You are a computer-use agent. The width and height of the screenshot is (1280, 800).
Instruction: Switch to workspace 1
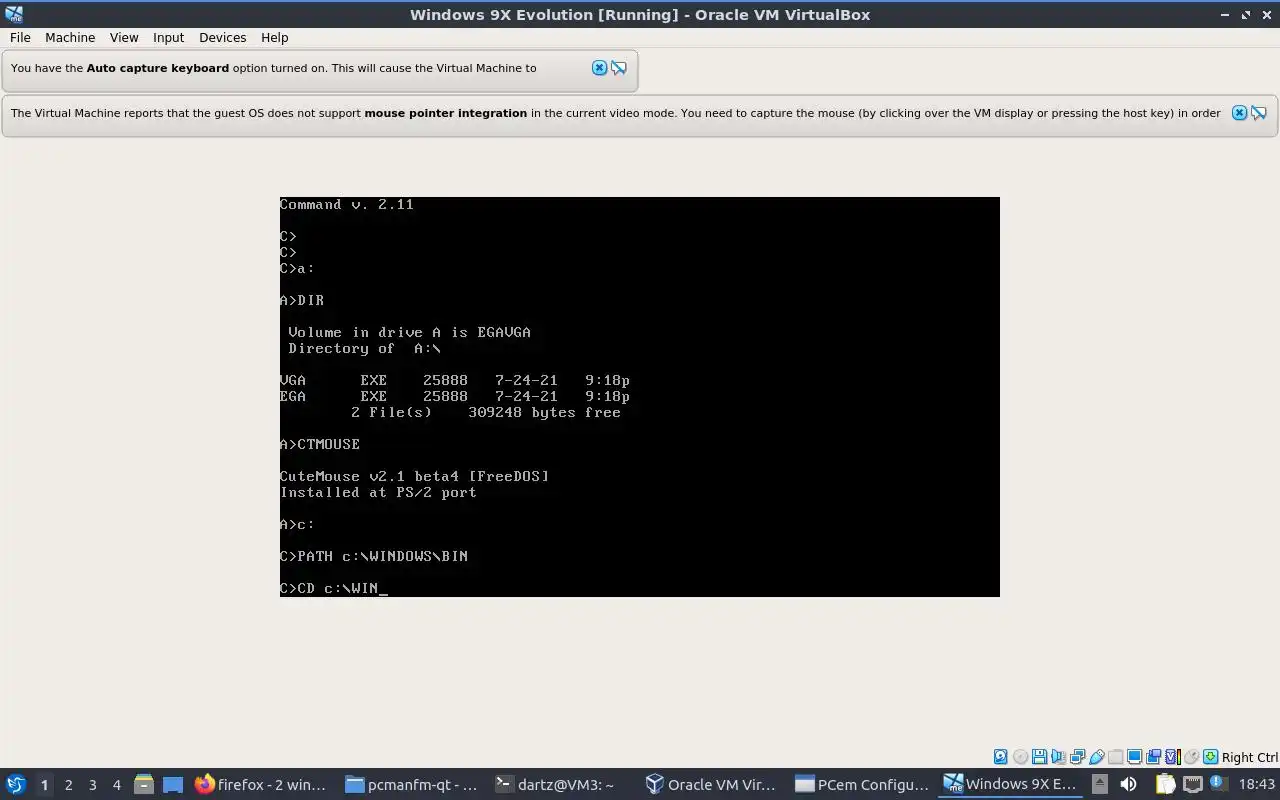(x=44, y=785)
